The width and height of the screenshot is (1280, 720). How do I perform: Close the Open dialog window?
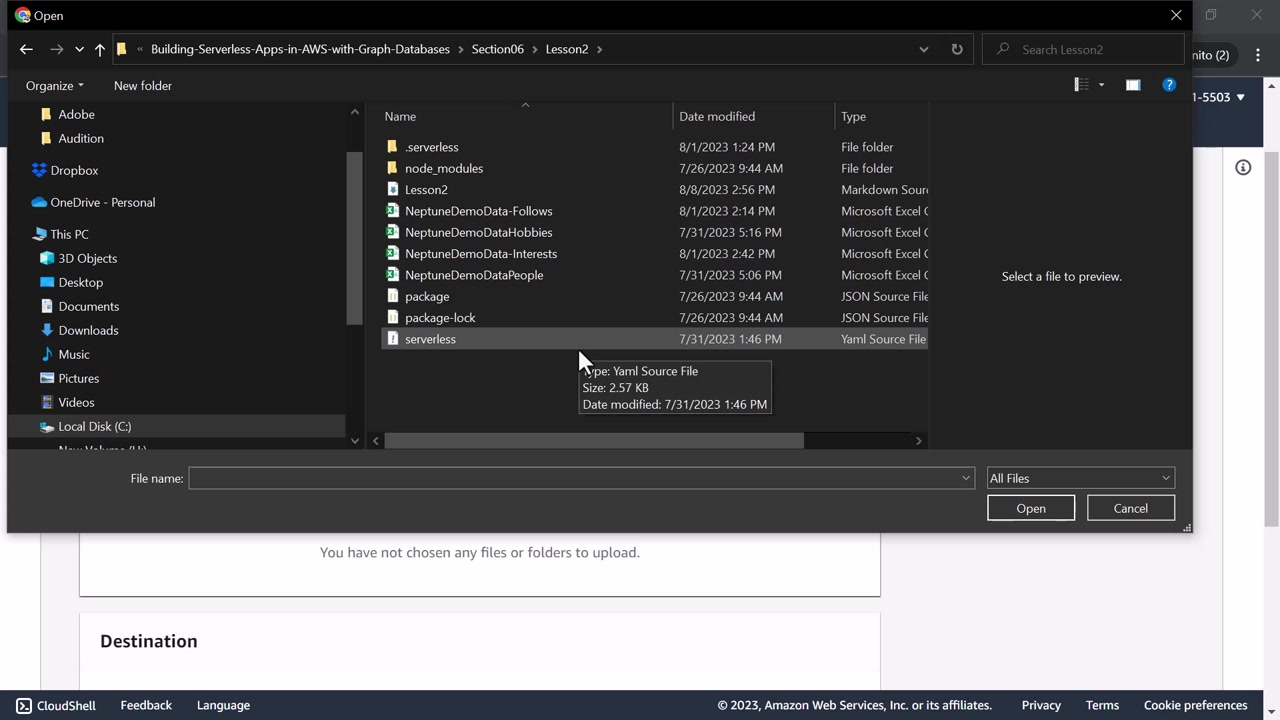pos(1176,15)
